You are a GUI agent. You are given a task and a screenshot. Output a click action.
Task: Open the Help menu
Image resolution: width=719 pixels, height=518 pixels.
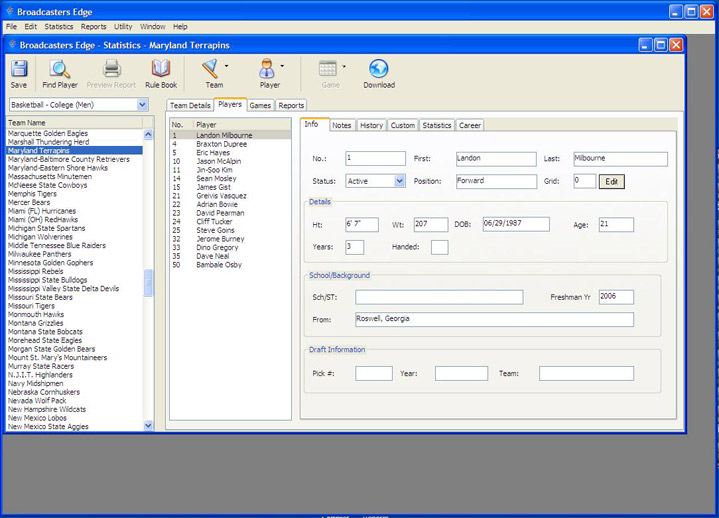tap(180, 27)
